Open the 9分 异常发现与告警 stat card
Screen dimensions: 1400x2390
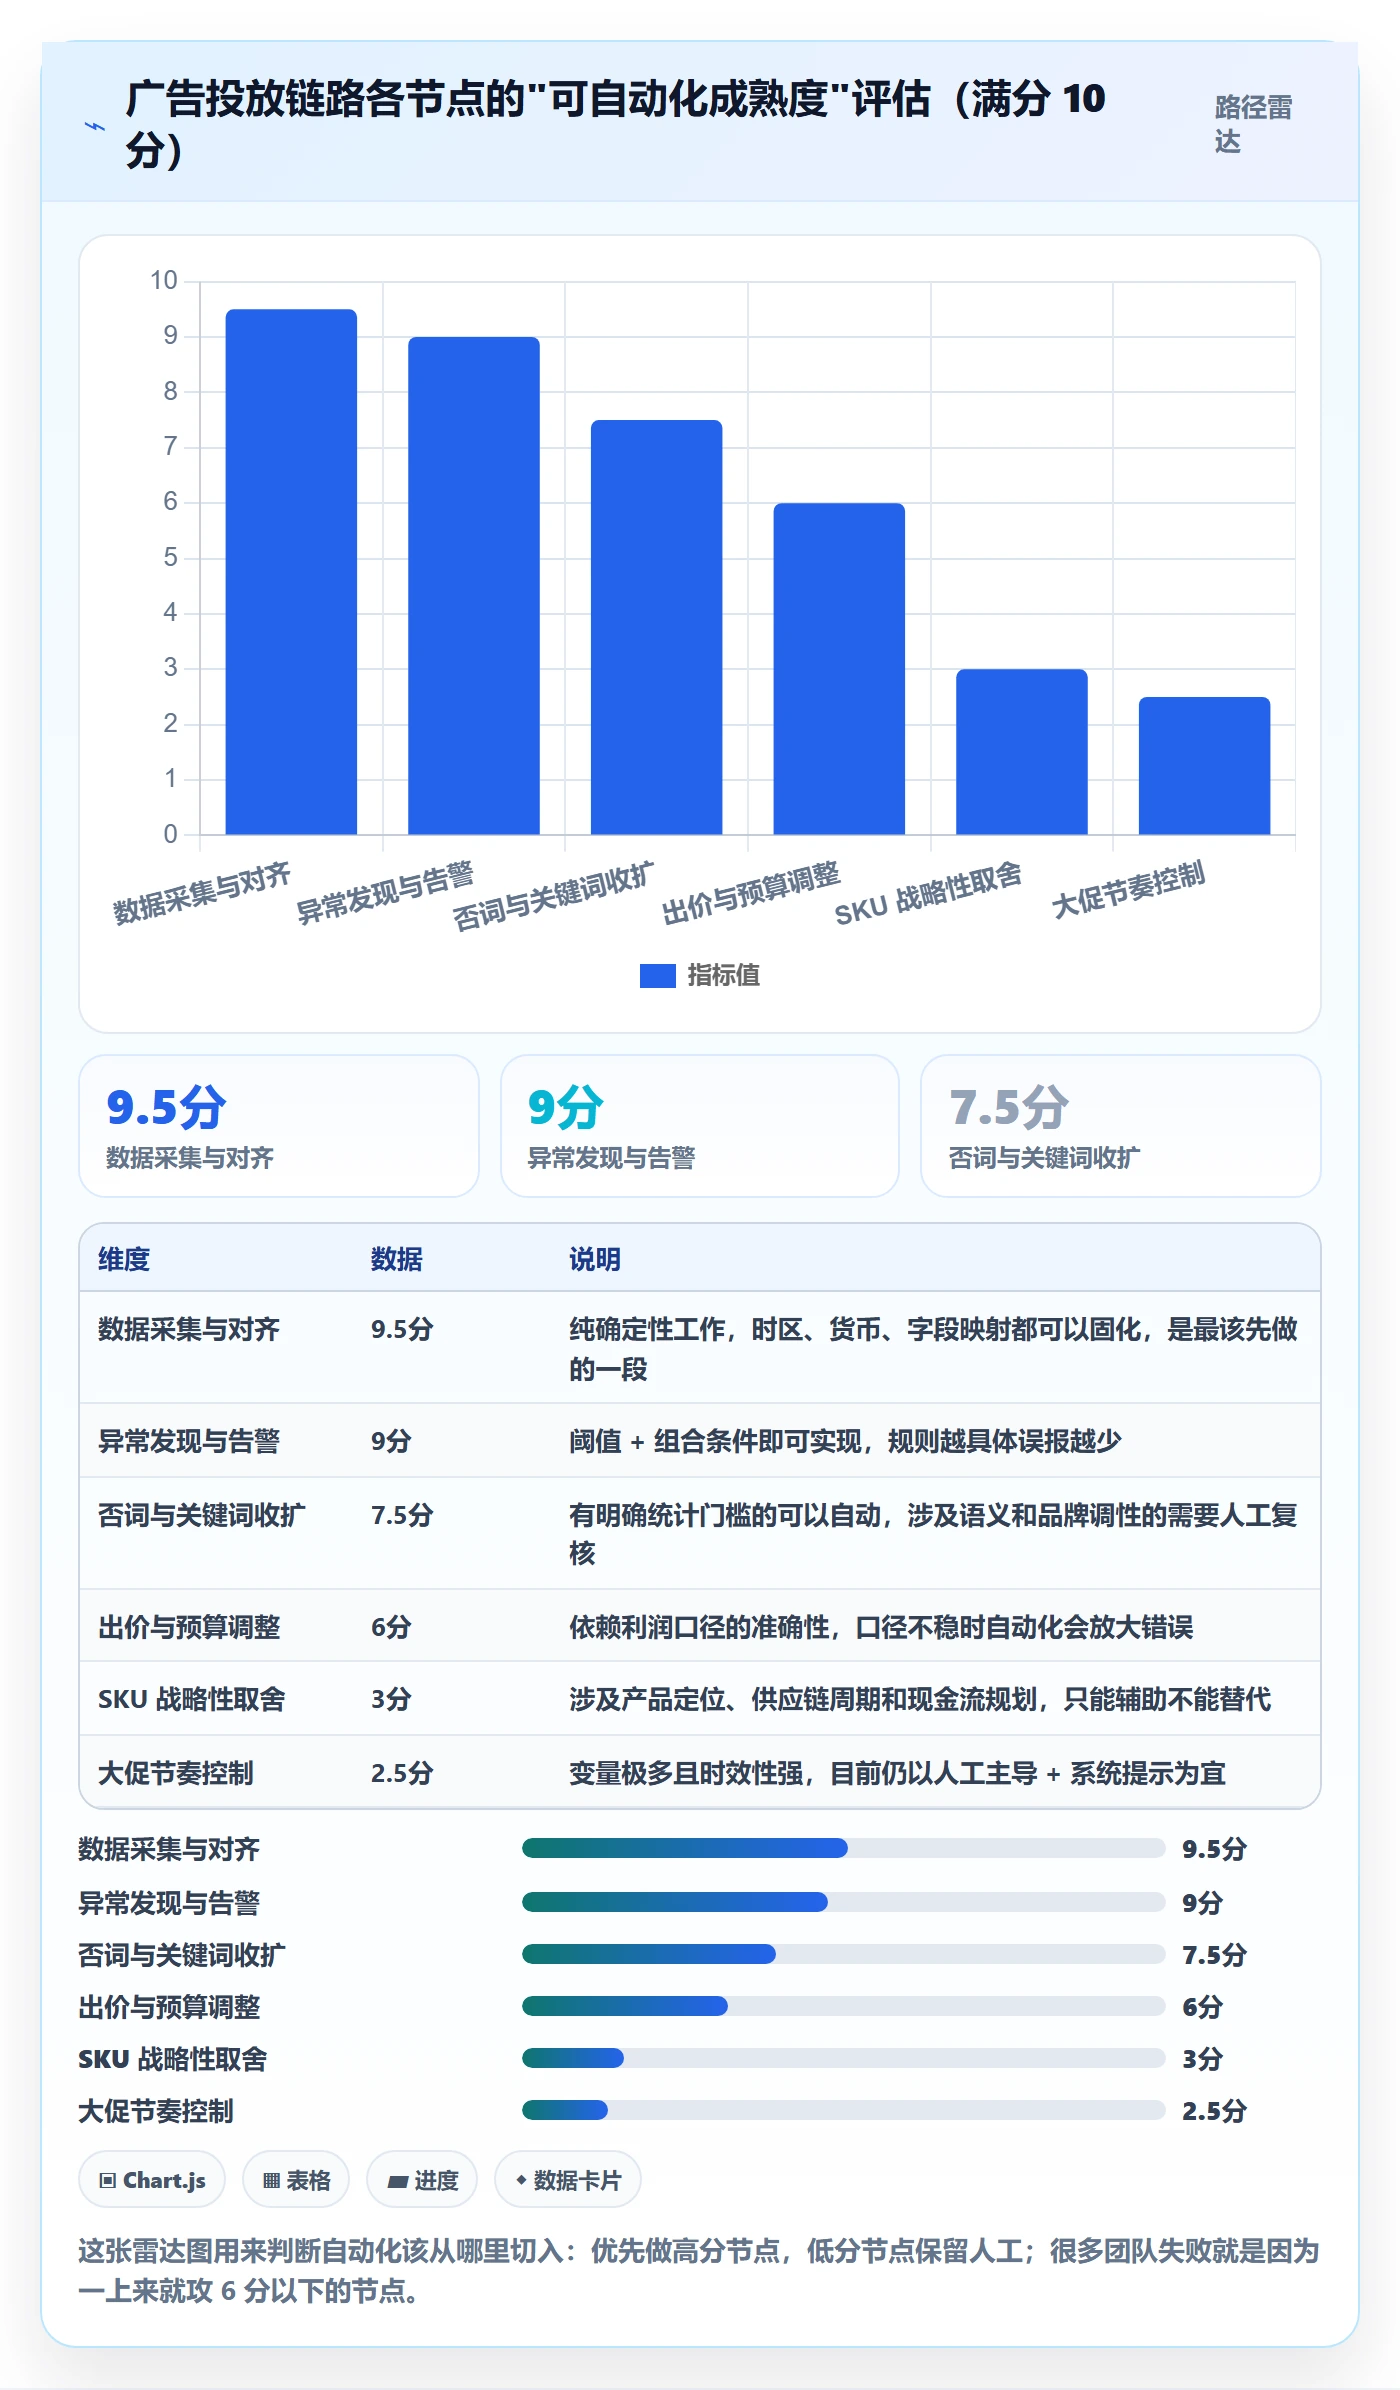[x=700, y=1126]
